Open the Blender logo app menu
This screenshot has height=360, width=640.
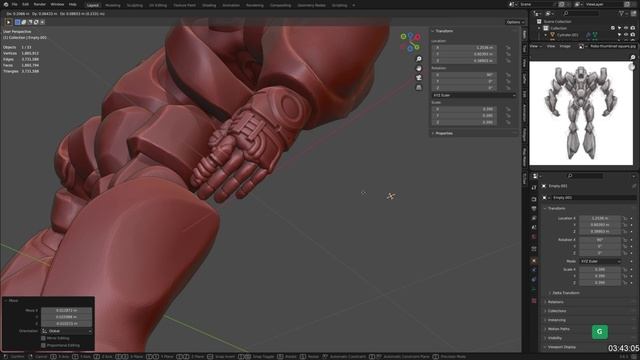(6, 4)
